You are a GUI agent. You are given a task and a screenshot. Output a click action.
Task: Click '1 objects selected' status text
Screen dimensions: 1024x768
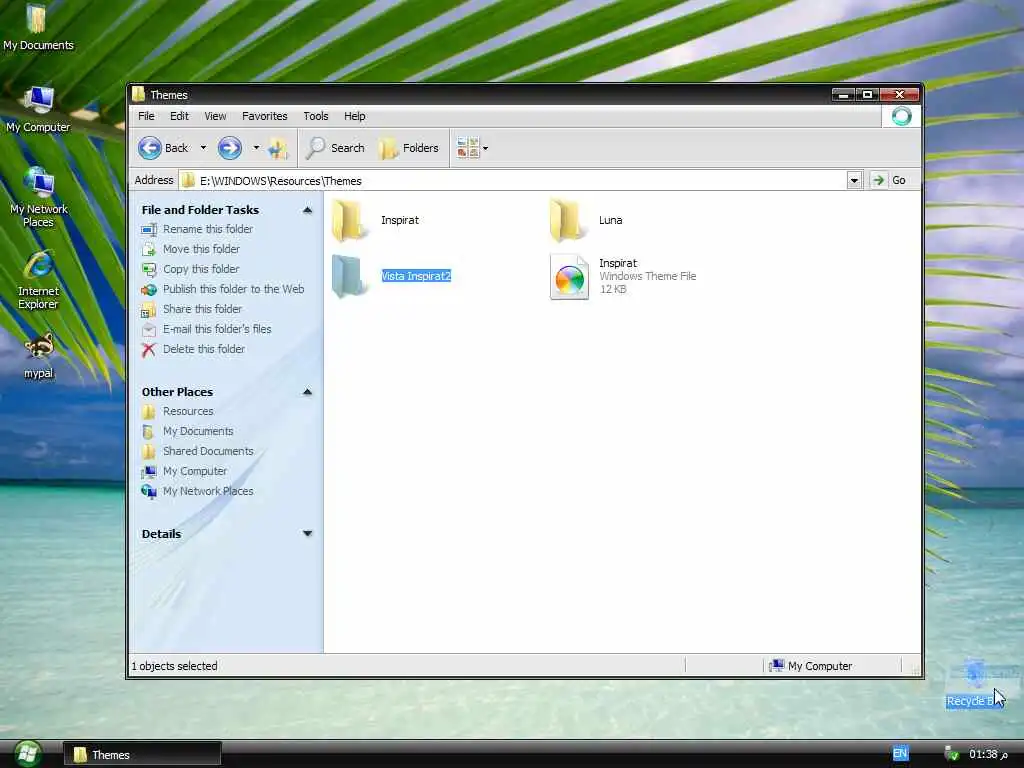point(174,666)
